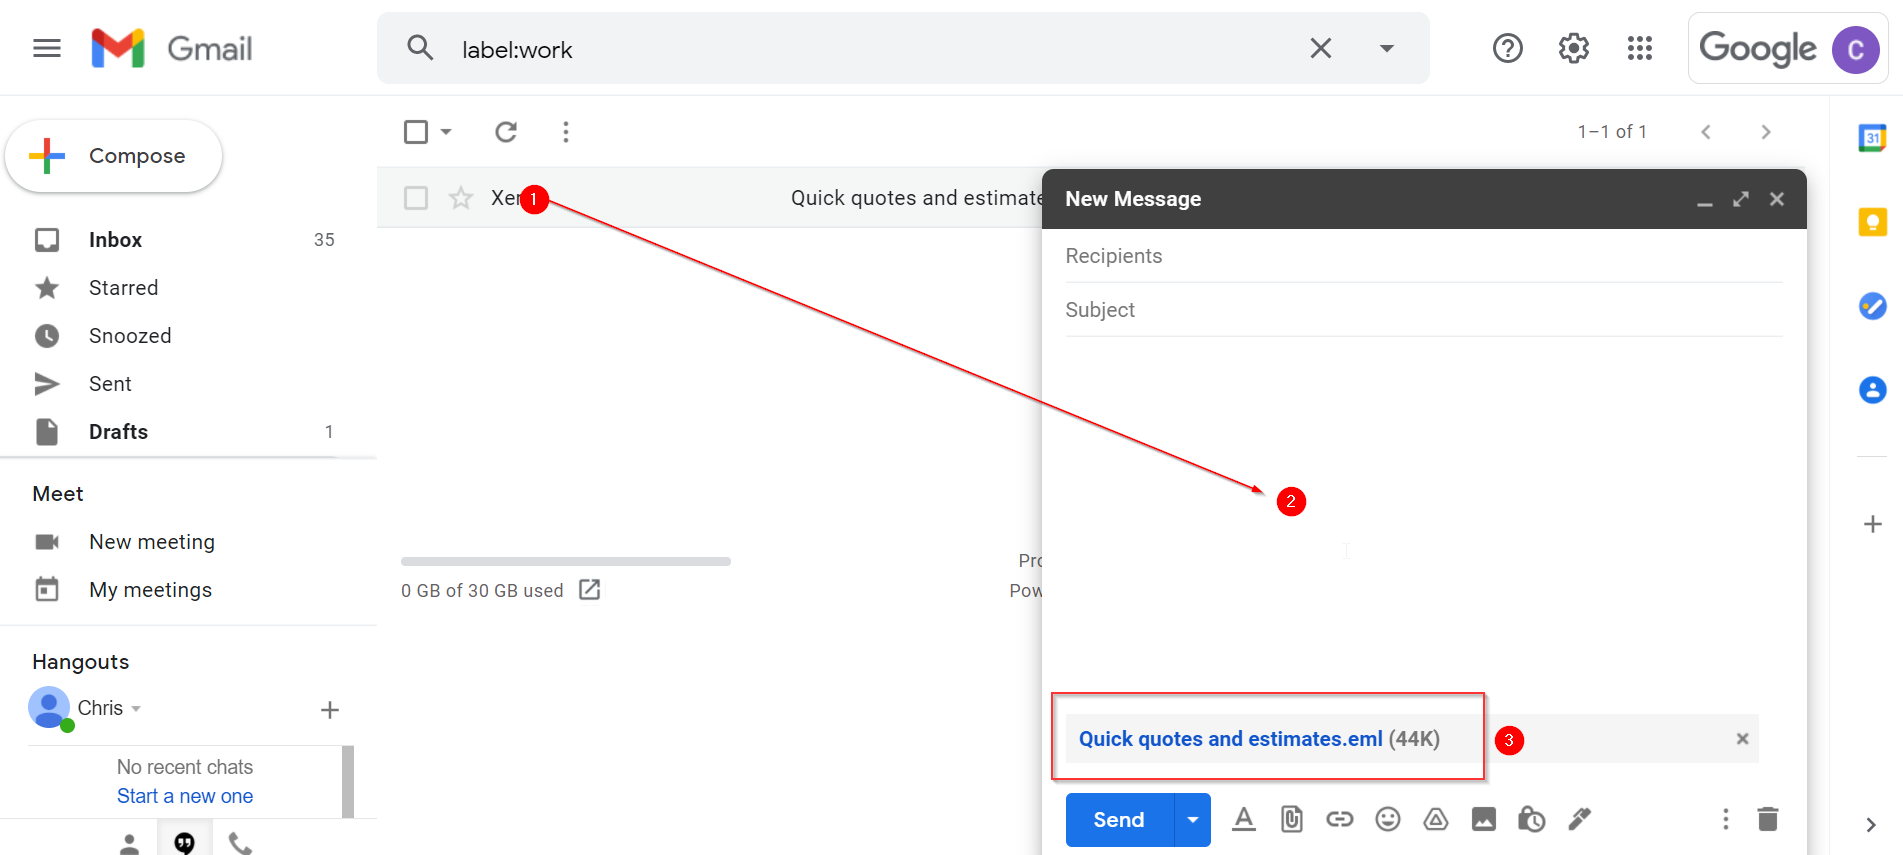Click the insert link icon
Viewport: 1903px width, 855px height.
(1339, 820)
